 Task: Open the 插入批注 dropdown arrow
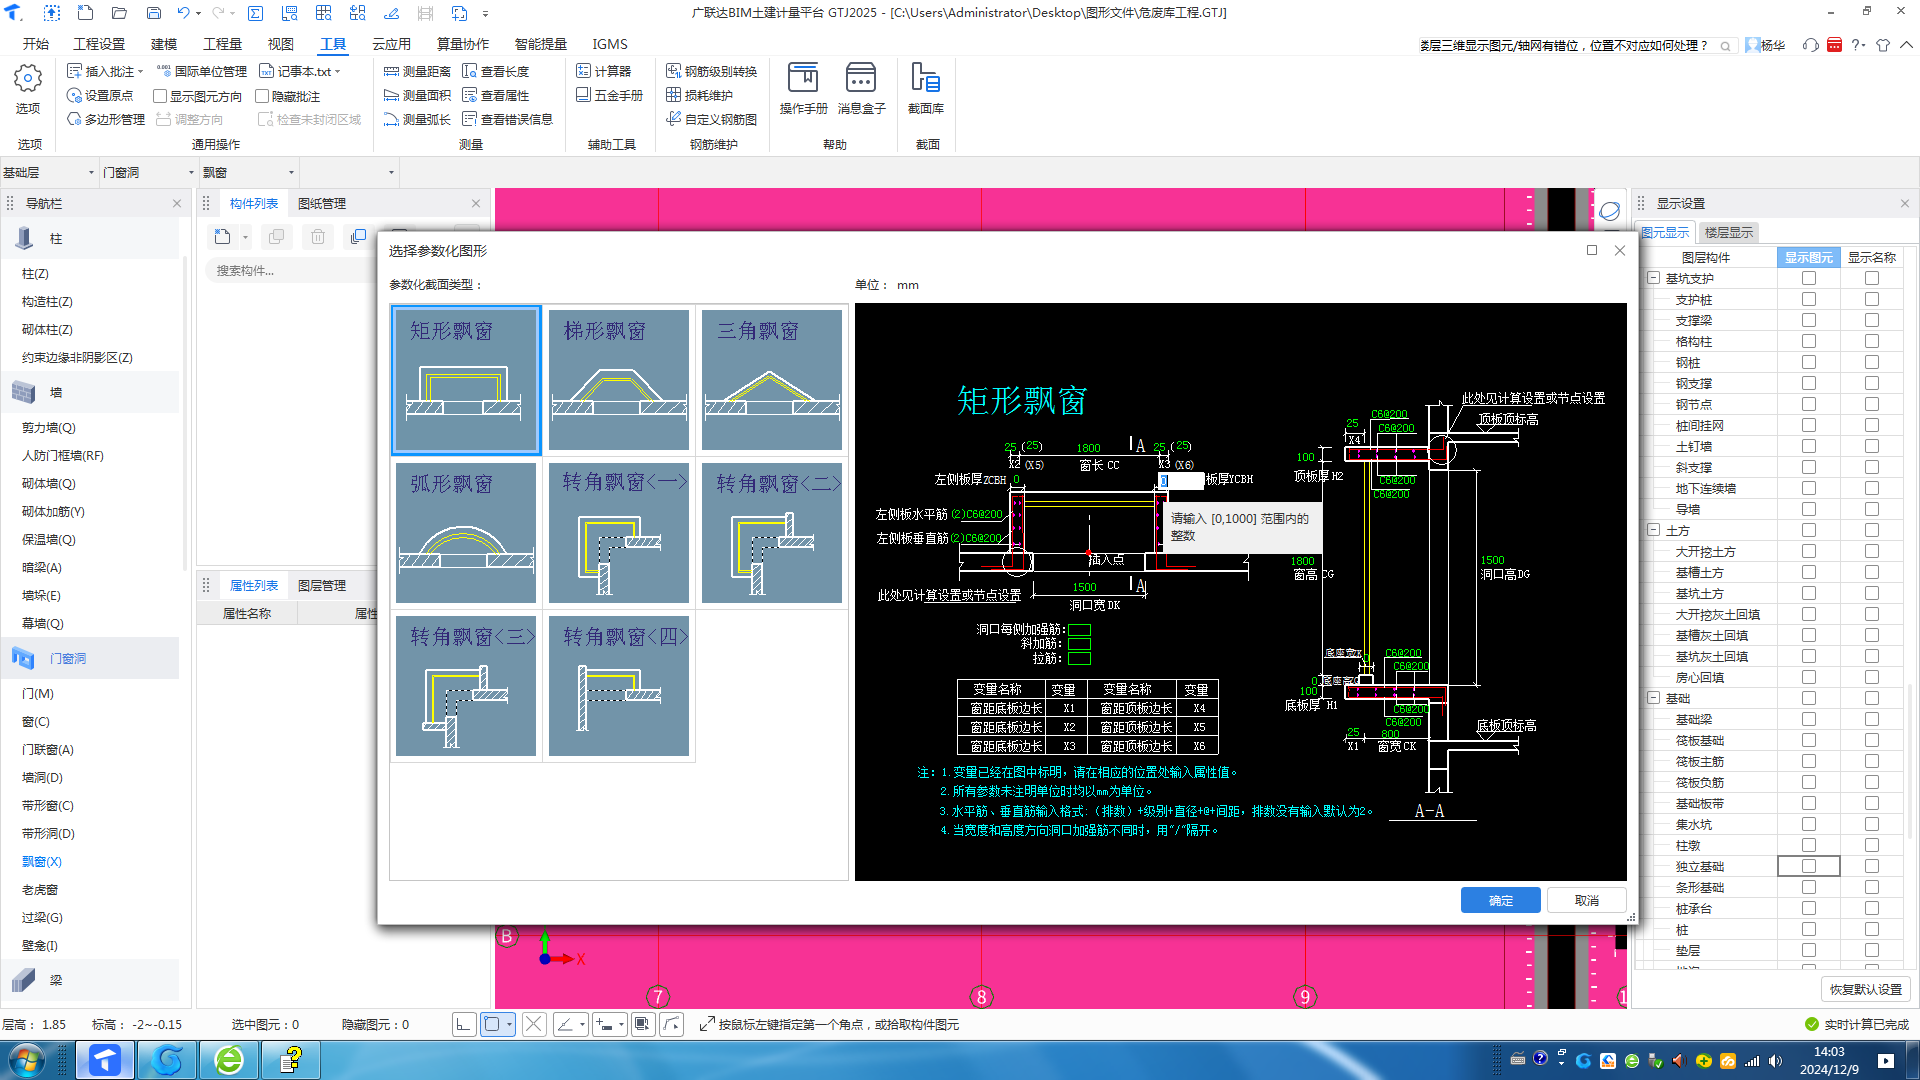pyautogui.click(x=140, y=72)
